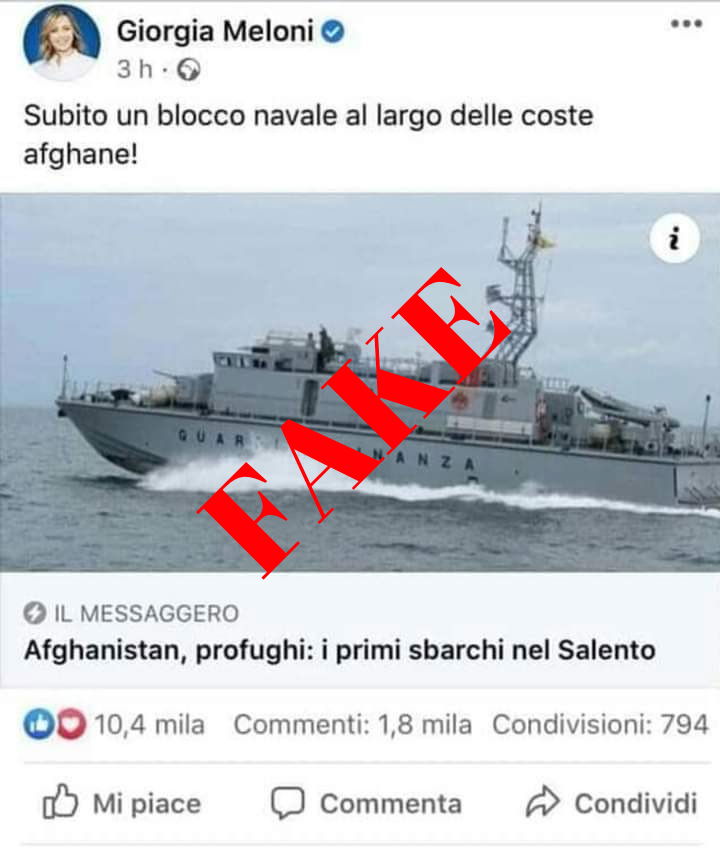The width and height of the screenshot is (720, 848).
Task: Click the Commenta button label
Action: [391, 804]
